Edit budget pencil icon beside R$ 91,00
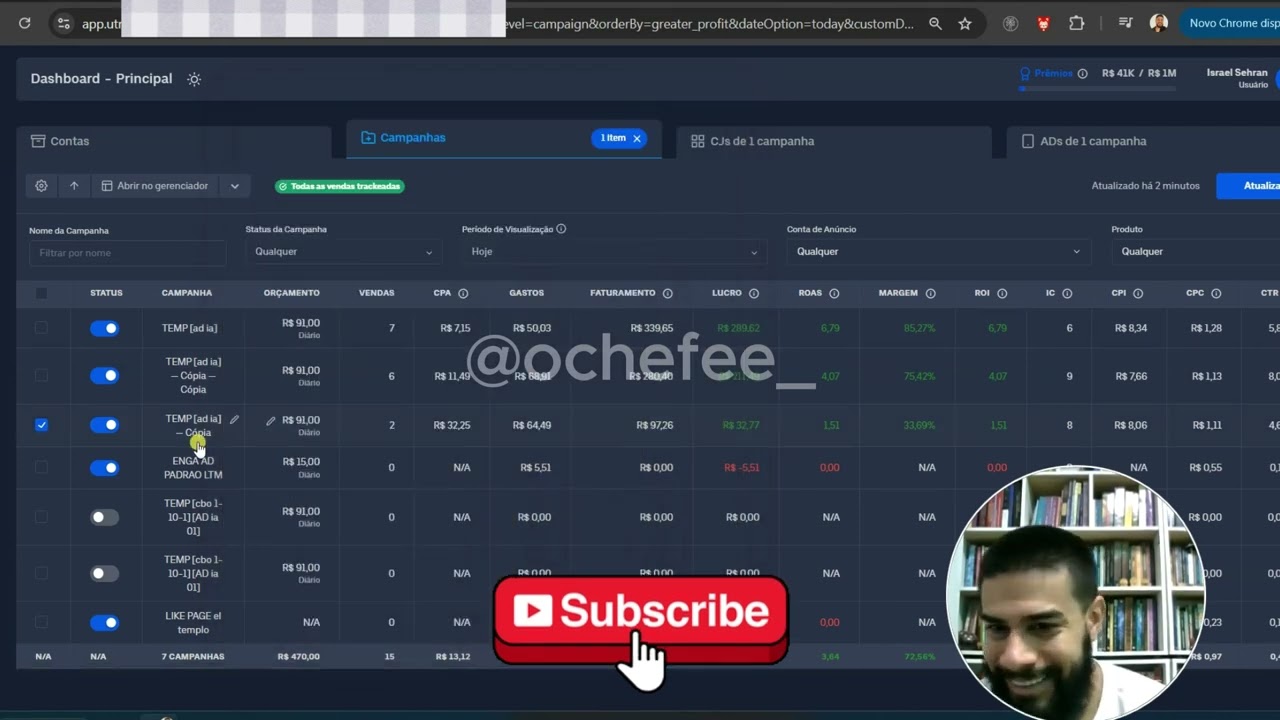Viewport: 1280px width, 720px height. 270,421
